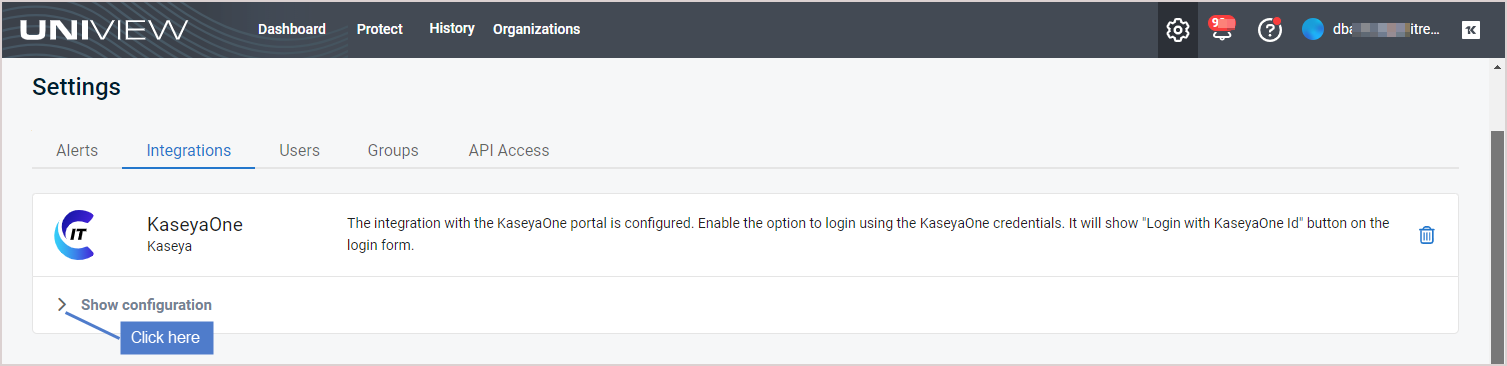Viewport: 1507px width, 366px height.
Task: Switch to the Users tab
Action: point(299,150)
